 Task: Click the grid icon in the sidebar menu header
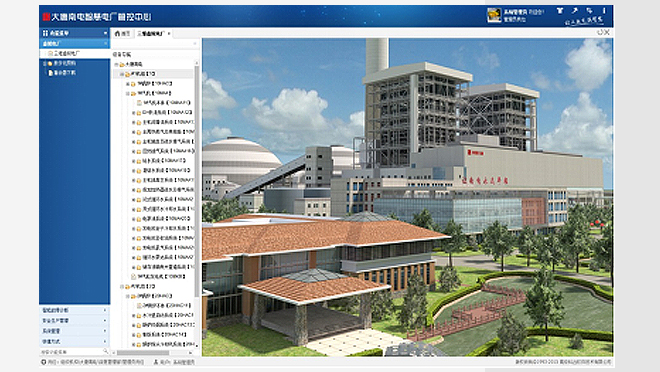[45, 33]
